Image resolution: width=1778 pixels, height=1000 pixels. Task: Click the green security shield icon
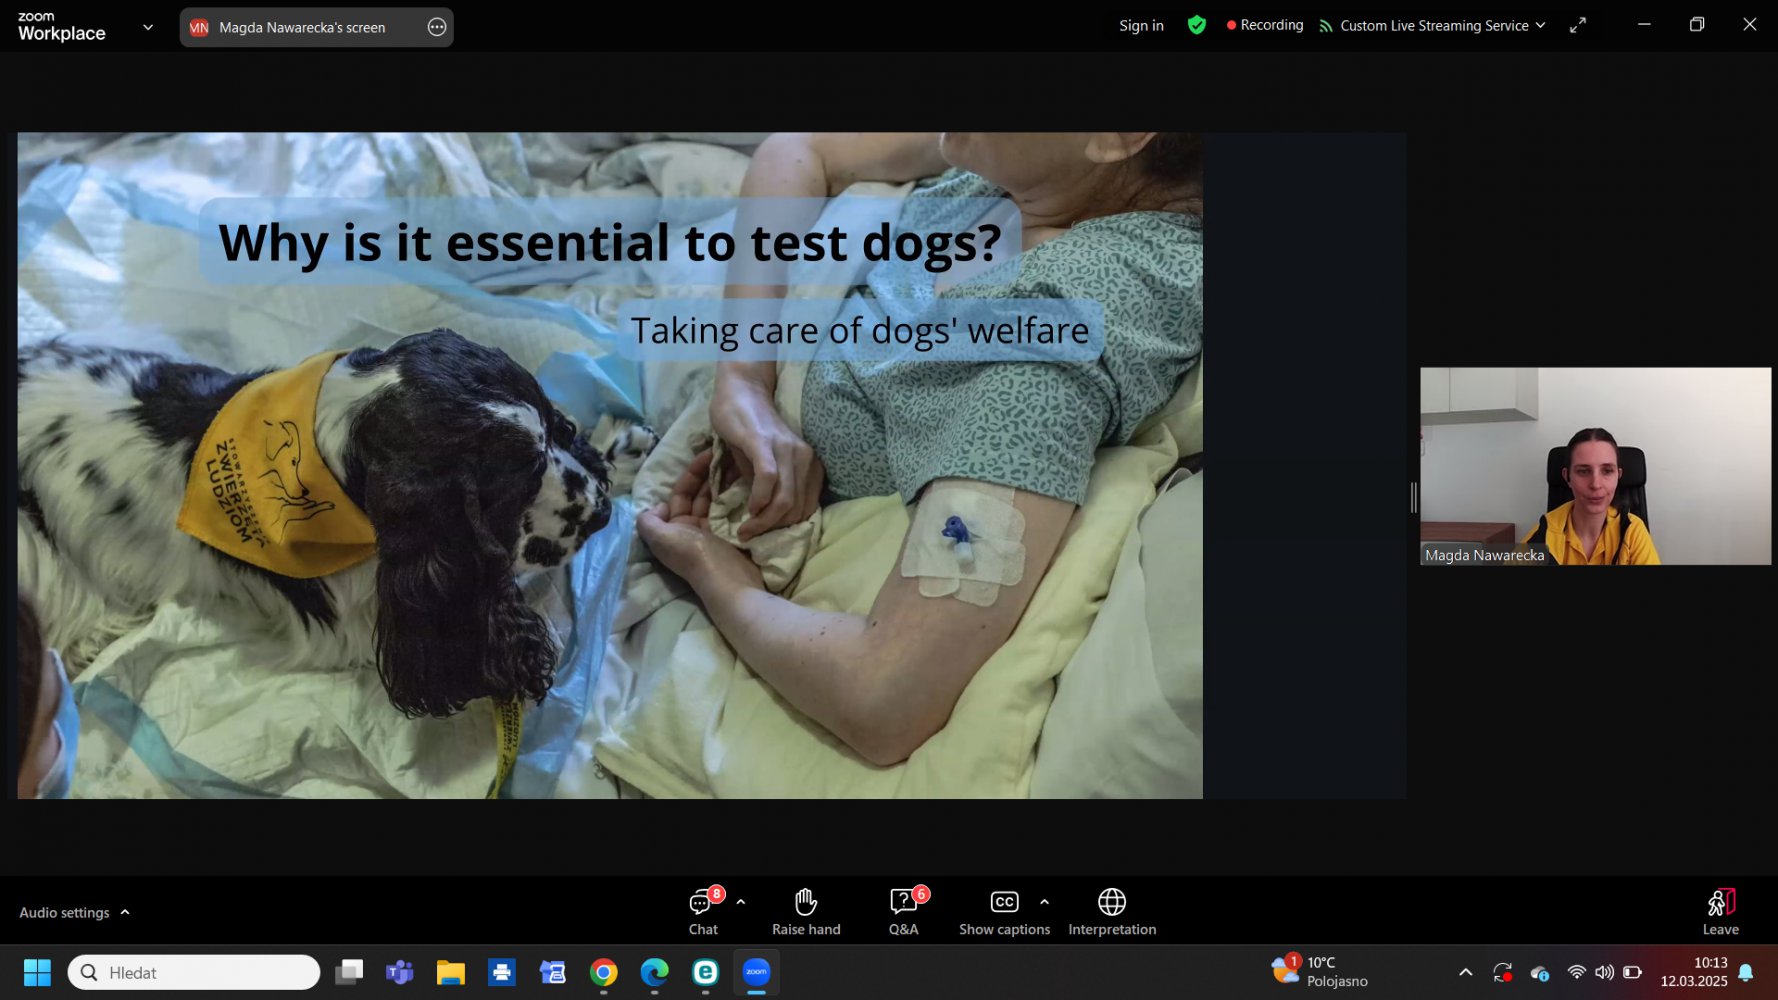(x=1196, y=25)
